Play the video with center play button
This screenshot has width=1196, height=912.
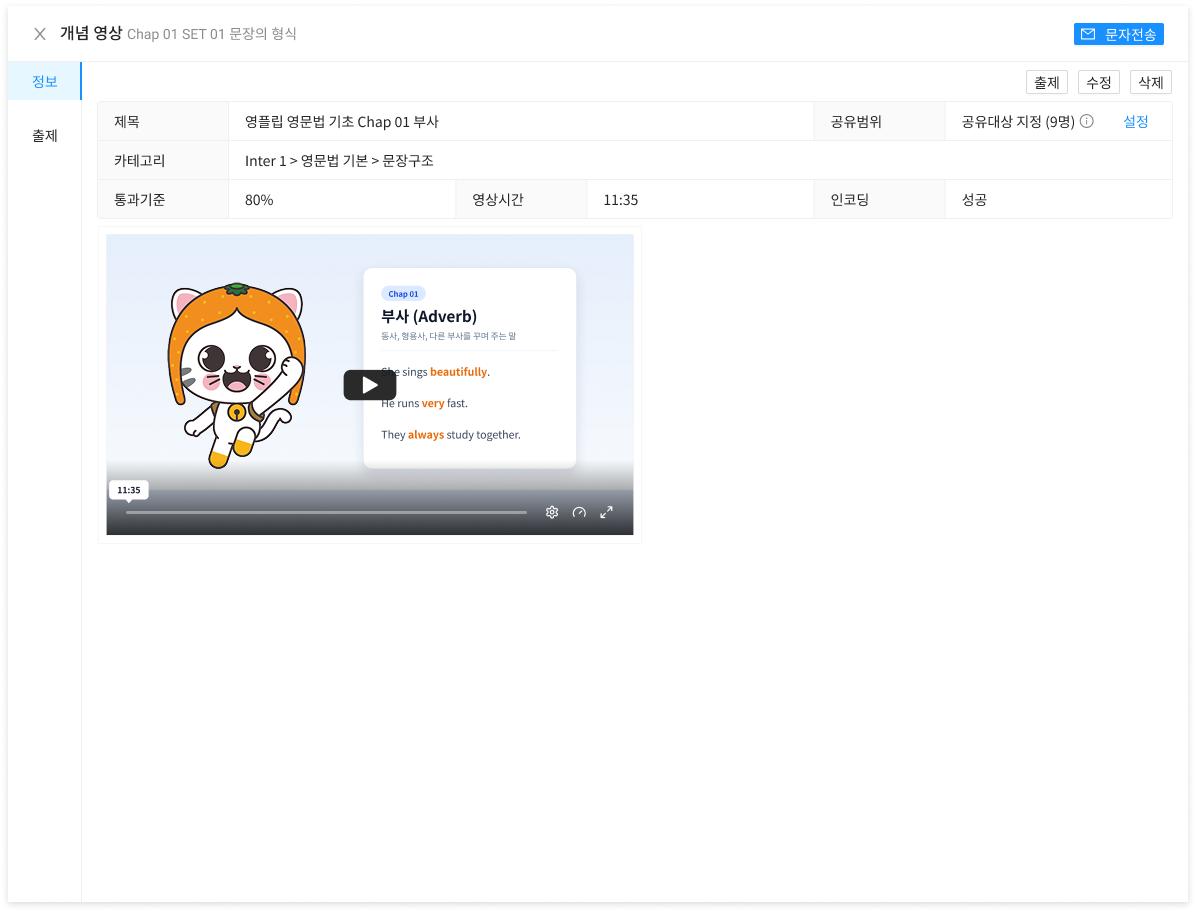click(x=370, y=385)
